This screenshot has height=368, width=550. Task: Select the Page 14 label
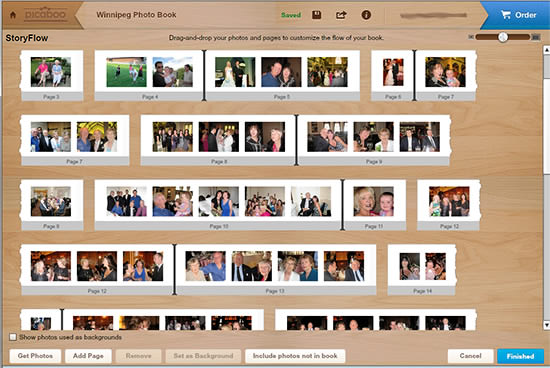pyautogui.click(x=422, y=291)
